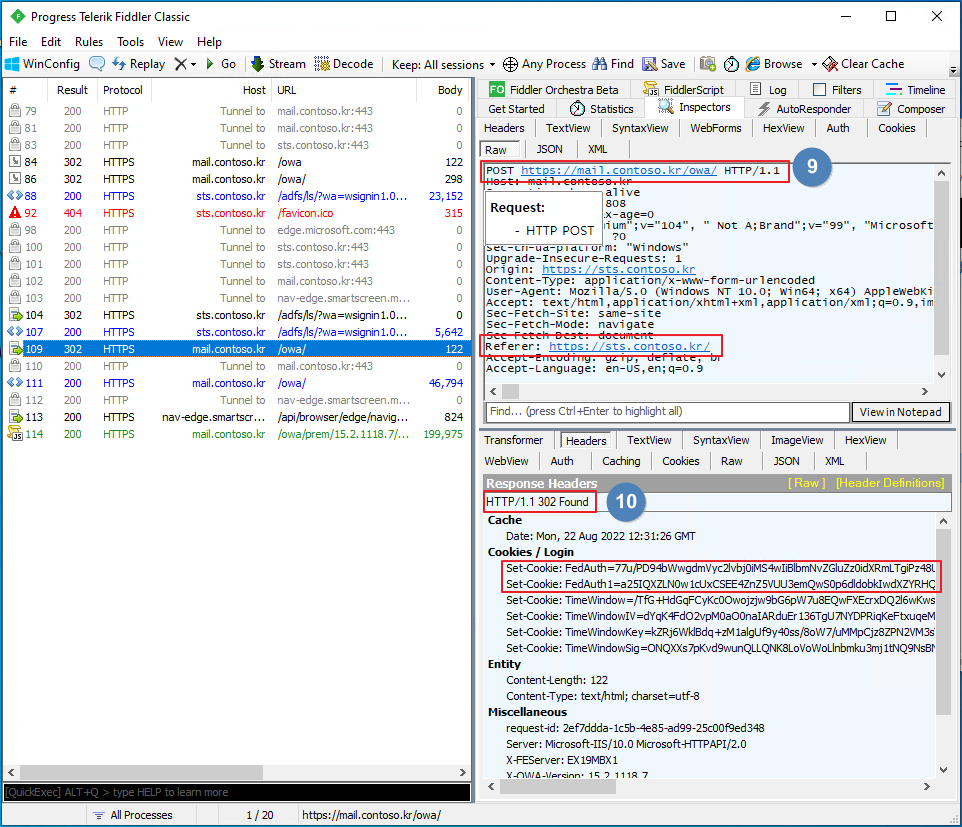Select the Get Started tab
The width and height of the screenshot is (962, 827).
(516, 109)
